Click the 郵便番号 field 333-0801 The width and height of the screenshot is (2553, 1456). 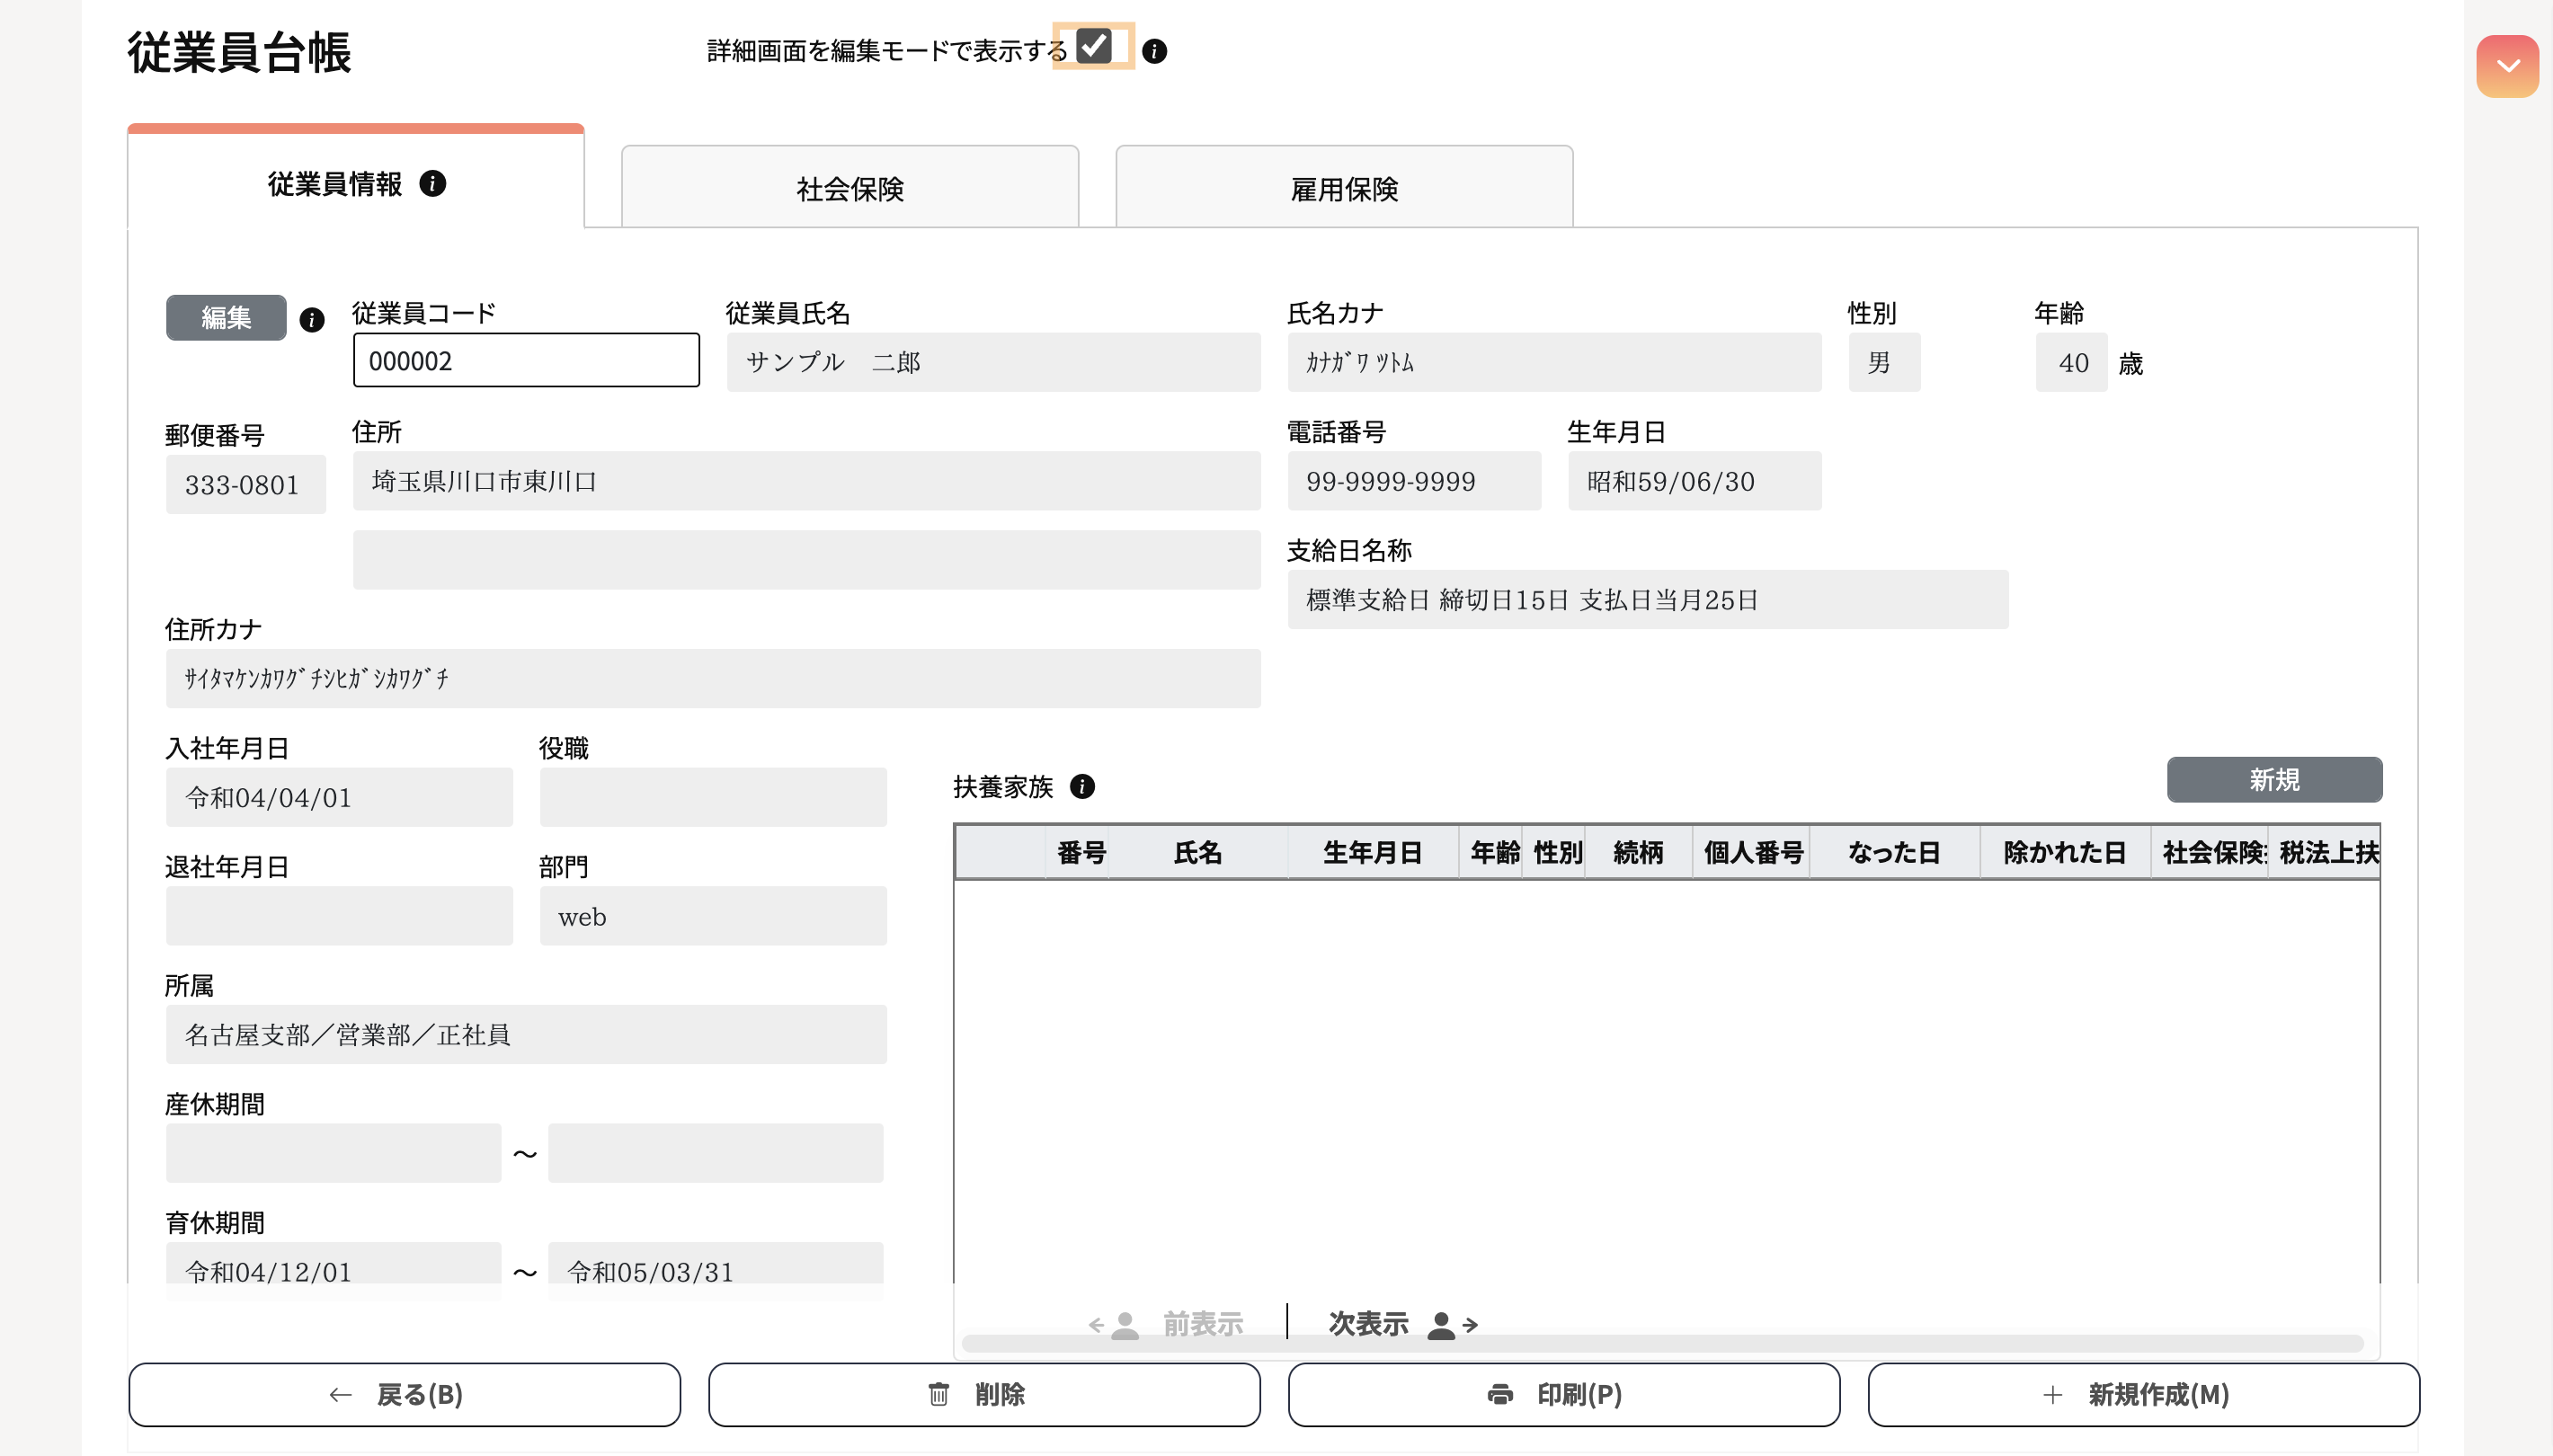point(246,485)
